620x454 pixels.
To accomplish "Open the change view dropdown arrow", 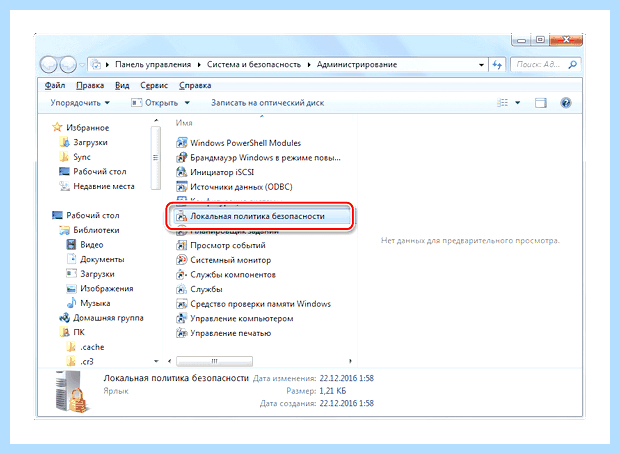I will click(518, 103).
